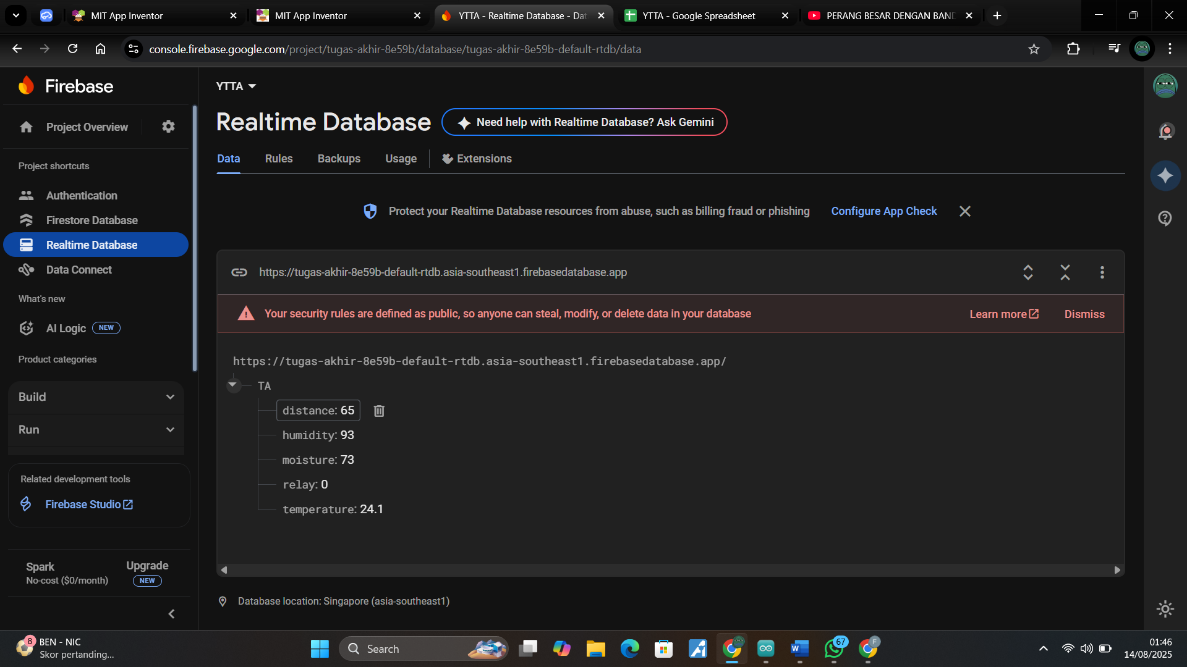Open the Arduino IDE from the taskbar
This screenshot has height=667, width=1187.
pos(765,649)
